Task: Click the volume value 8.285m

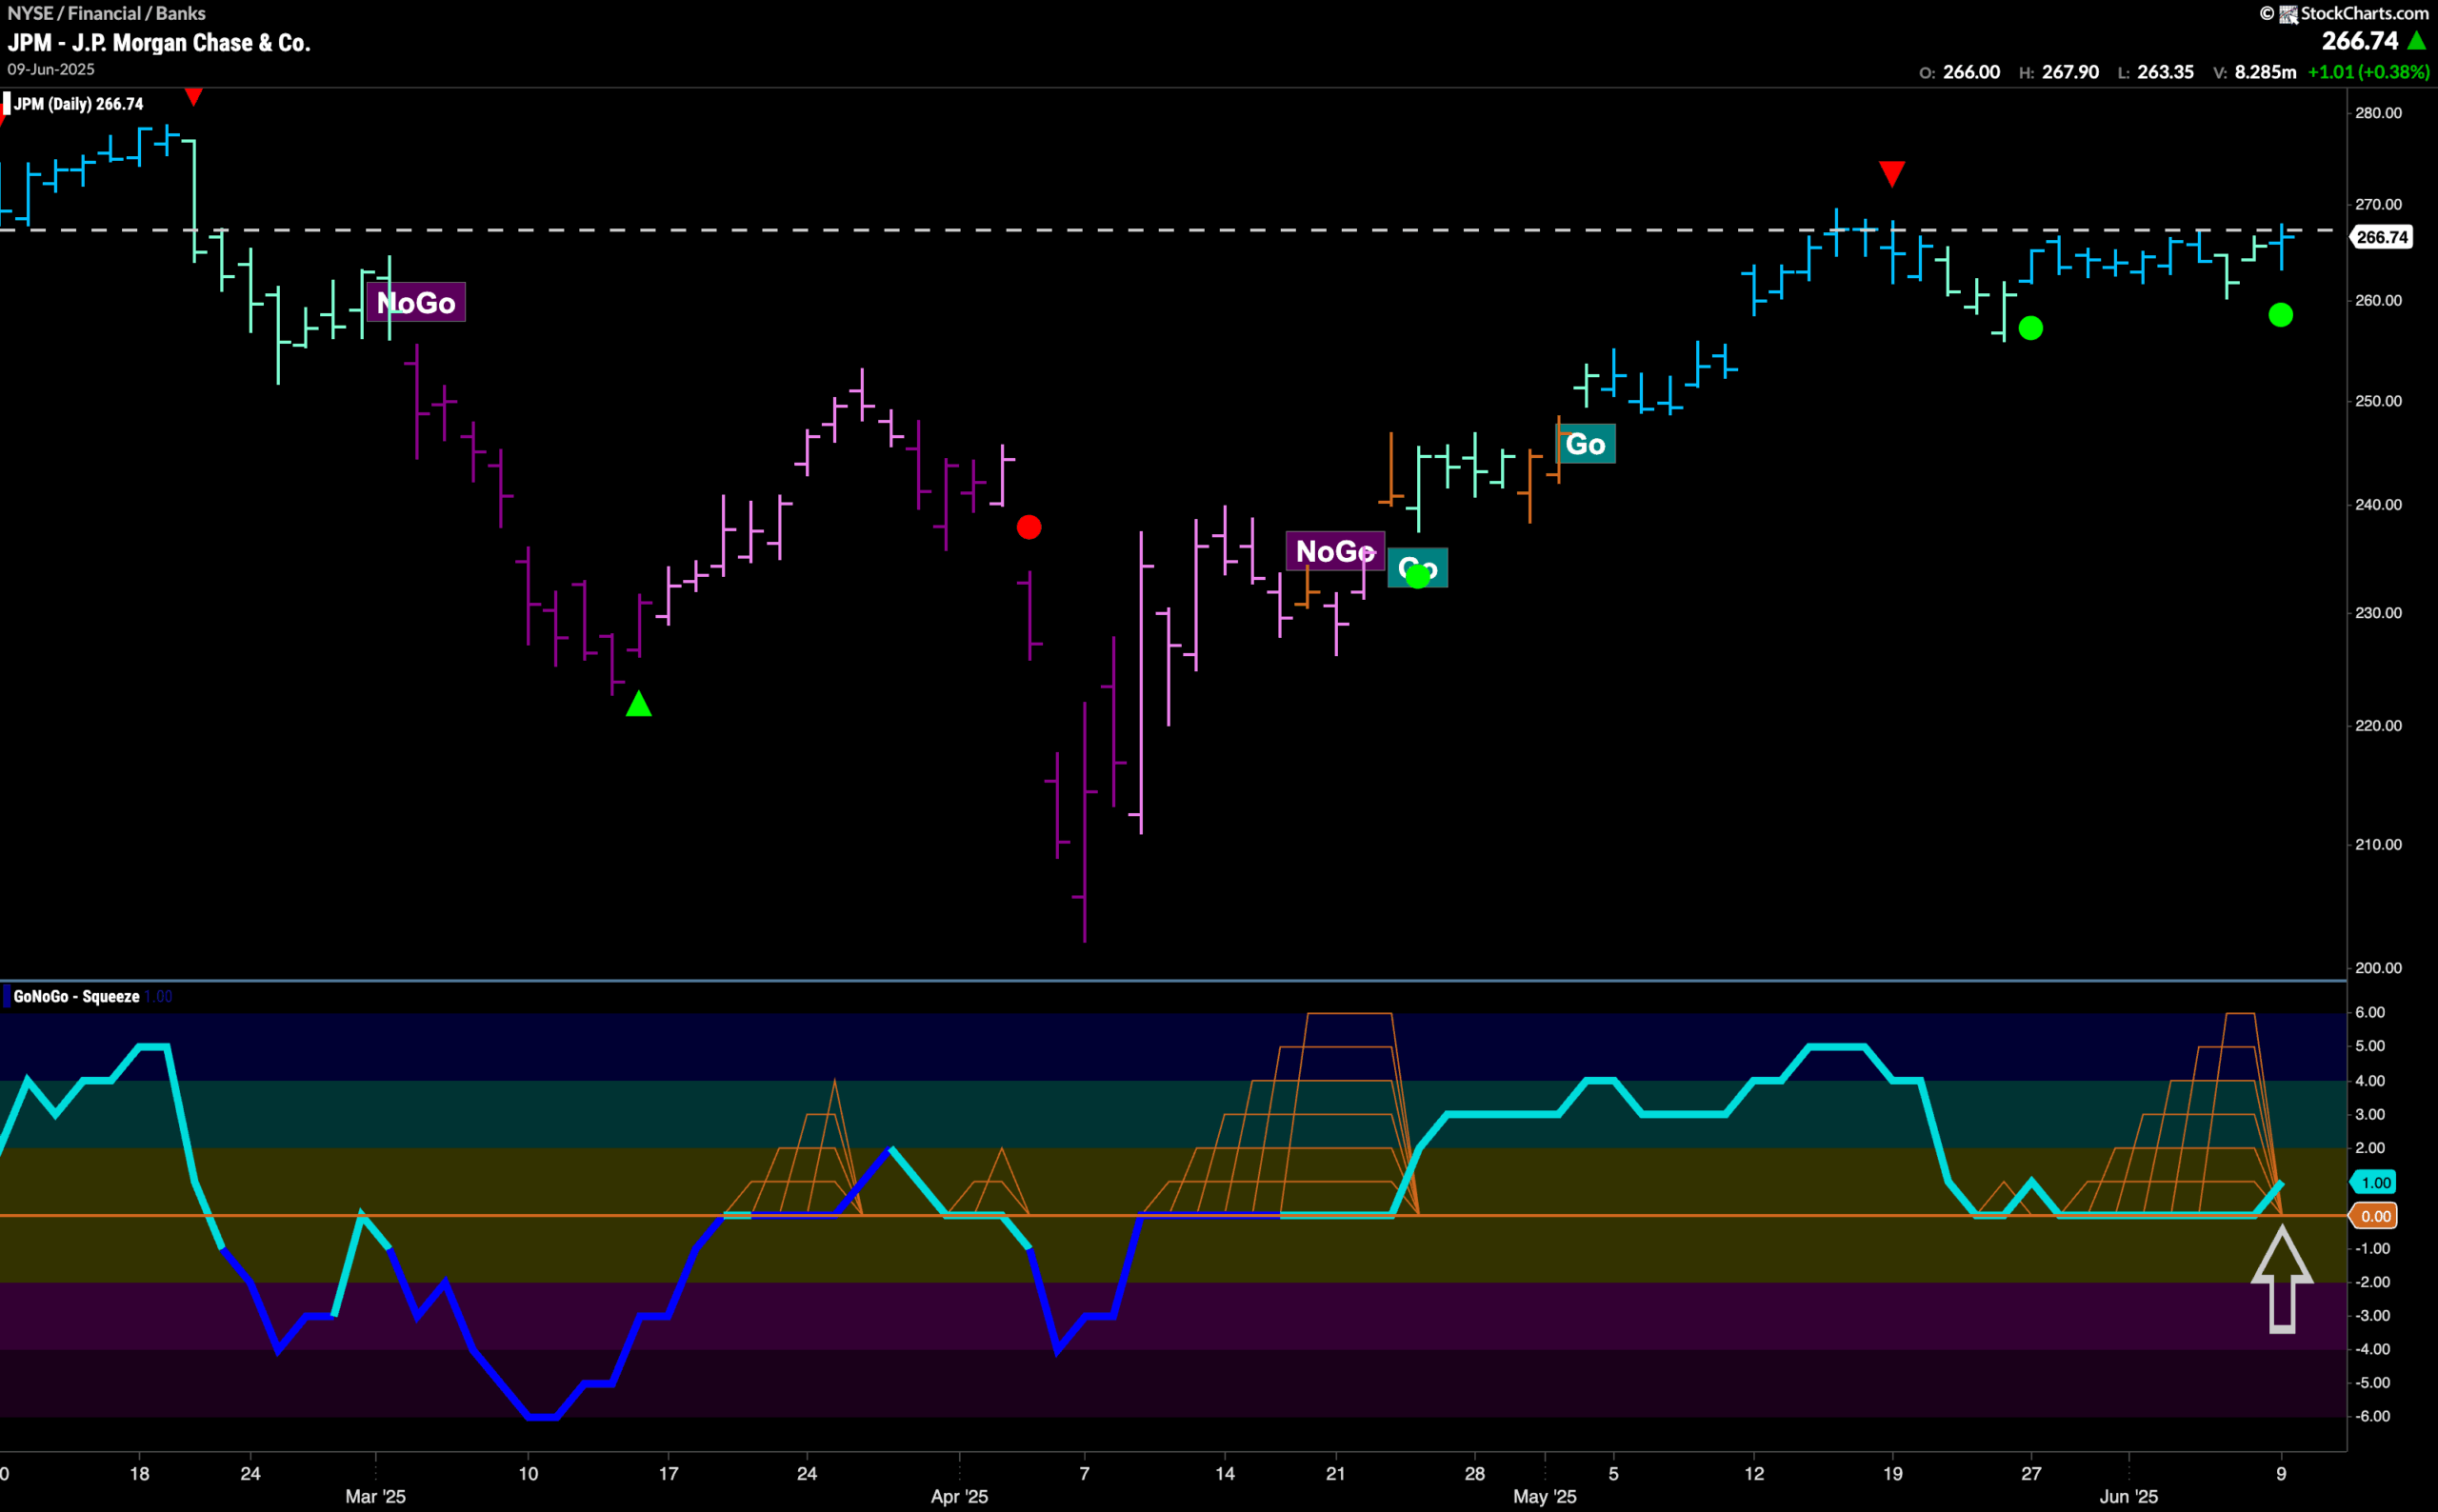Action: 2265,72
